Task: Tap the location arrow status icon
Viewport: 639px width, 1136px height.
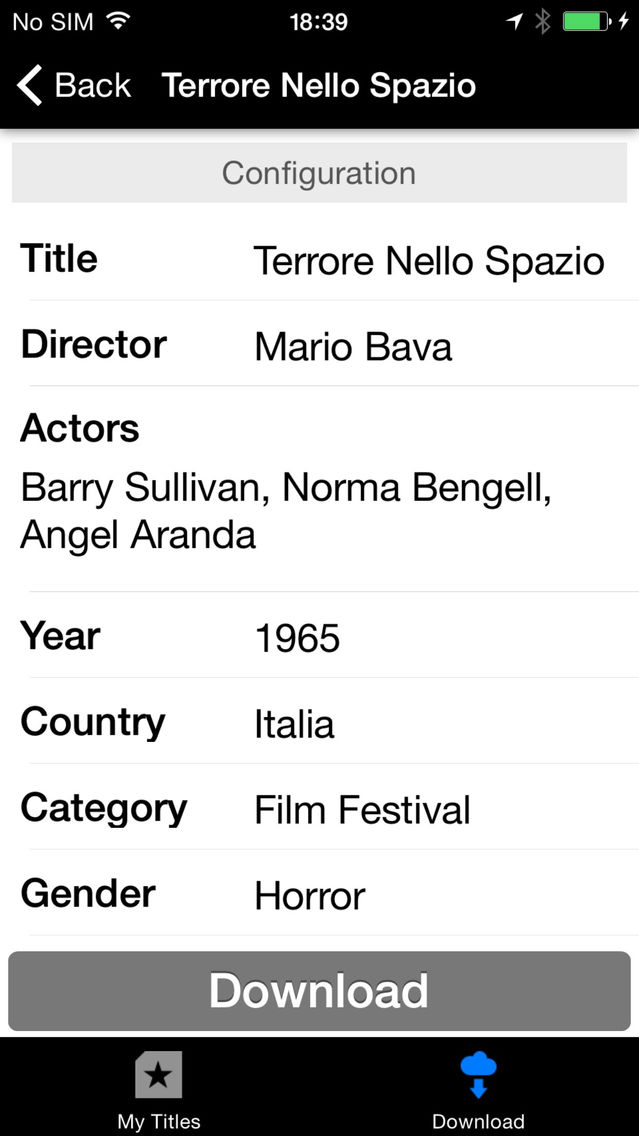Action: (x=514, y=22)
